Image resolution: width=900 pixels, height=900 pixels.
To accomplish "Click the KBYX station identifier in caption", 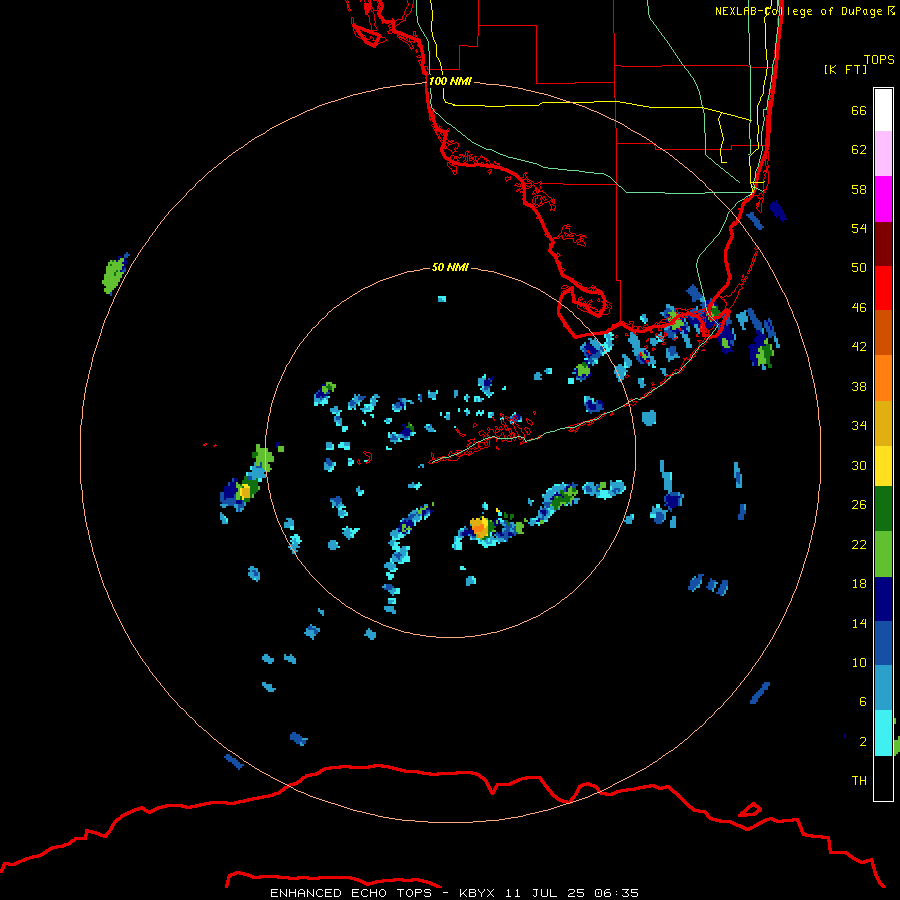I will [476, 893].
